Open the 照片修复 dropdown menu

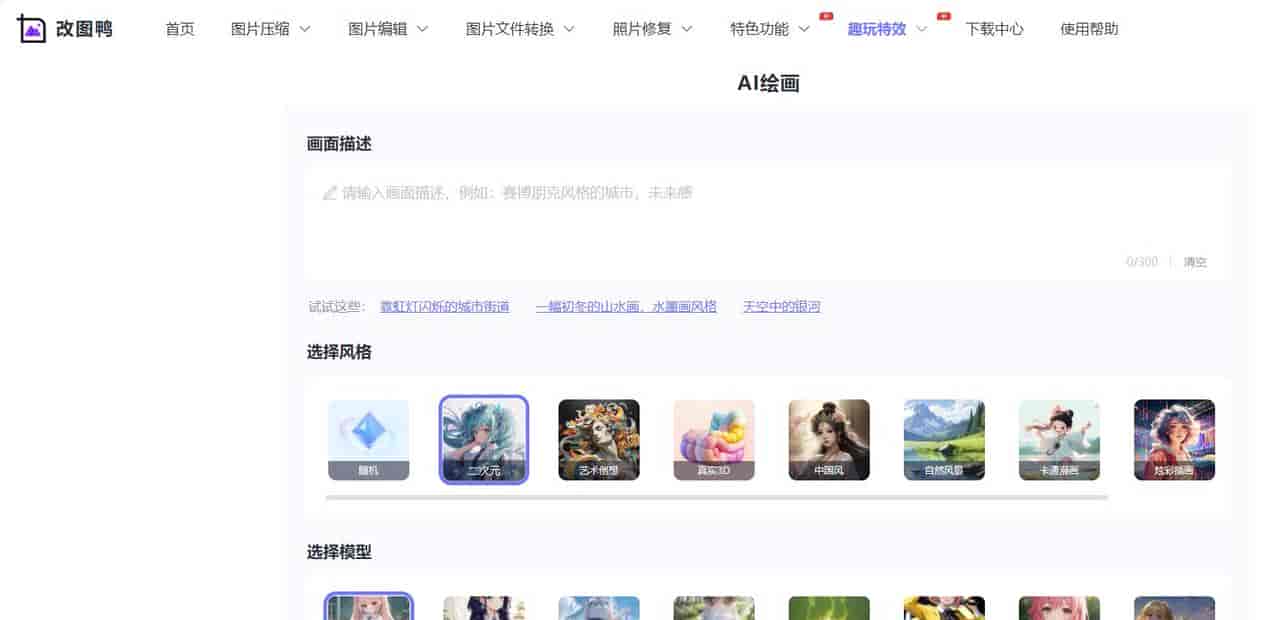pyautogui.click(x=652, y=29)
